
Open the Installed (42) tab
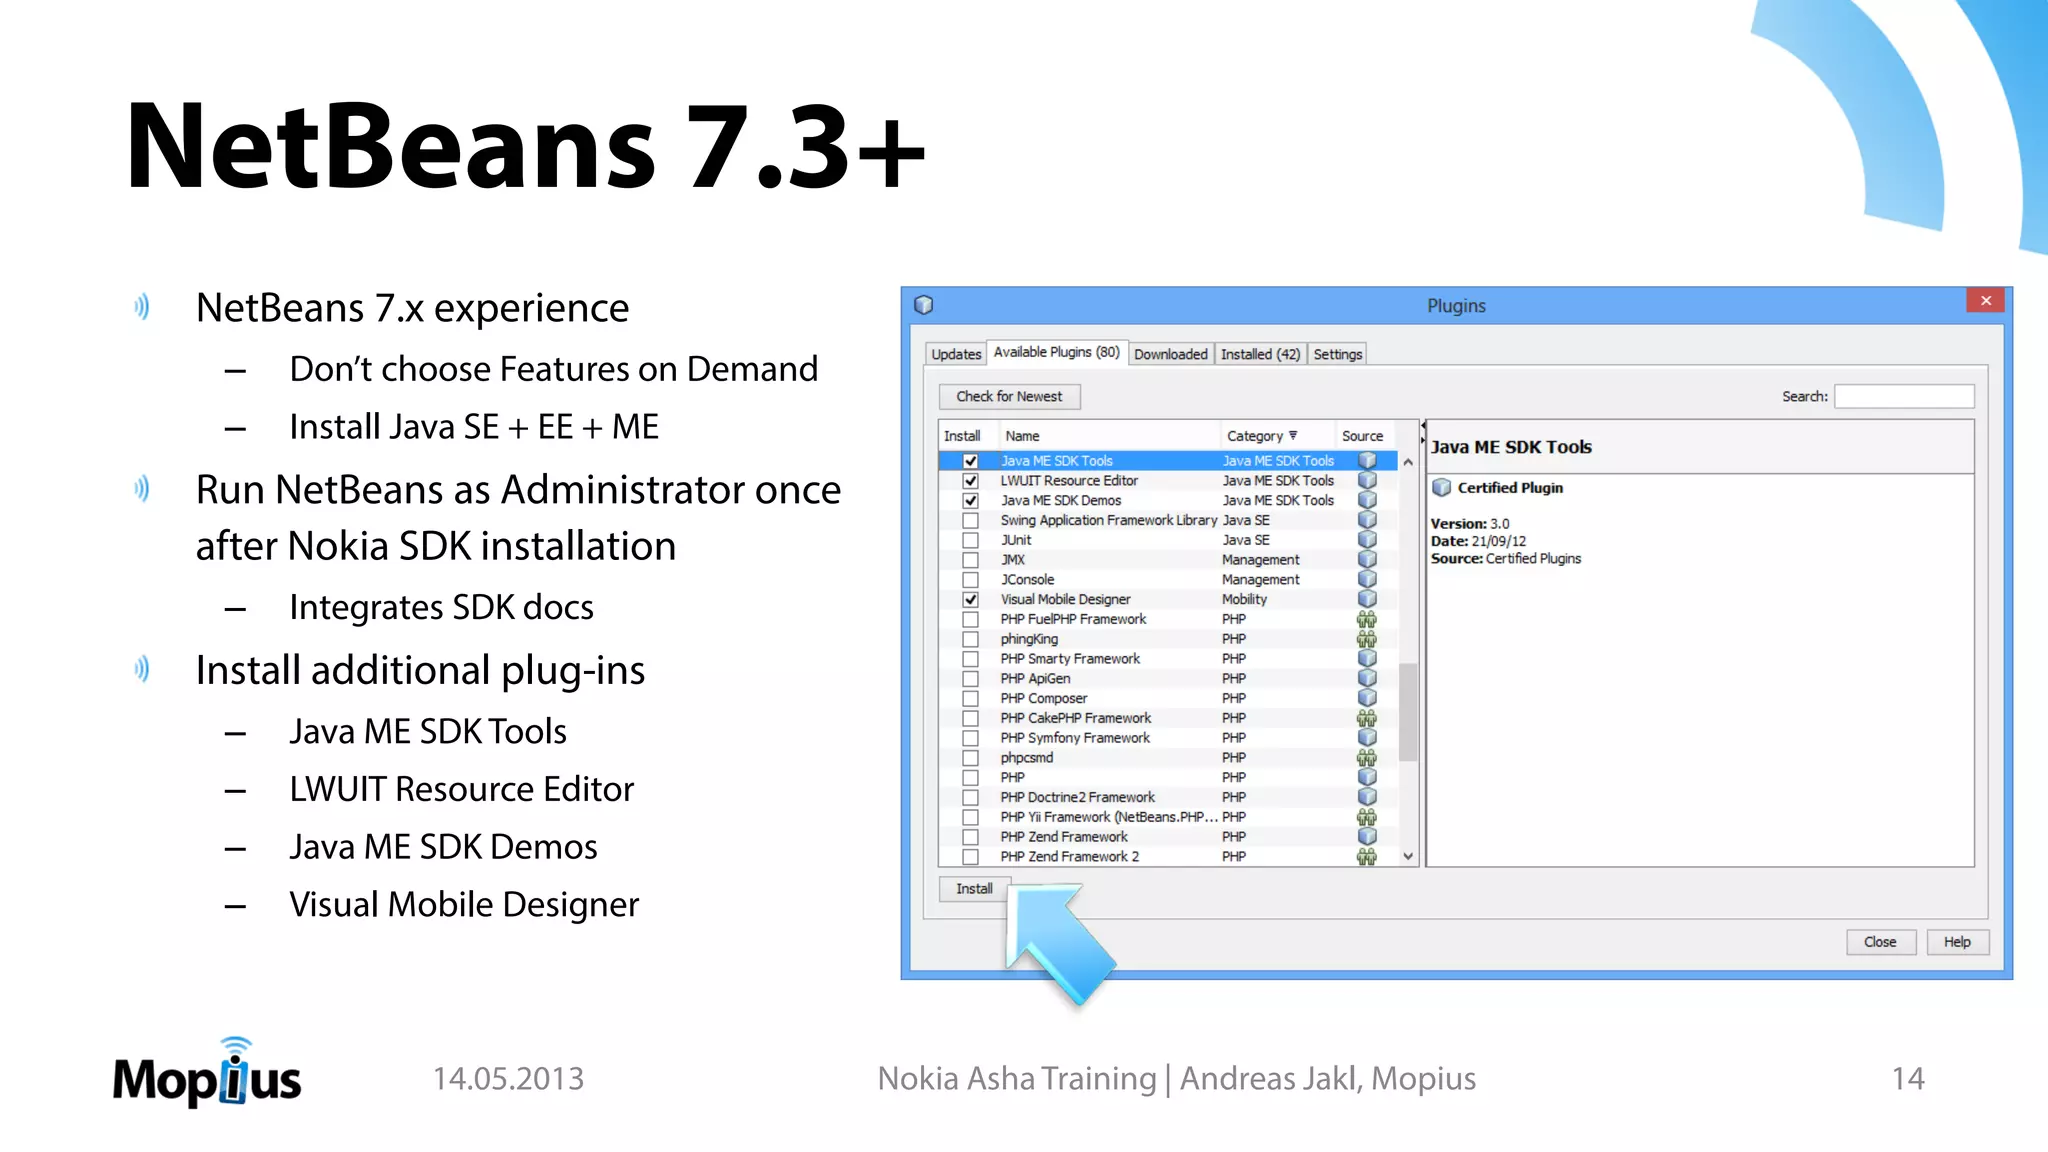1260,354
